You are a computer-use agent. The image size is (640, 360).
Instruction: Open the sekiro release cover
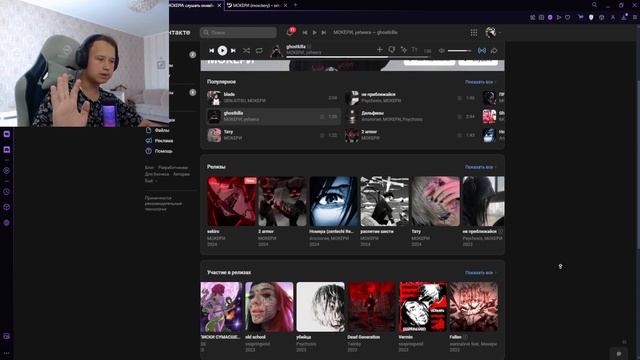click(x=231, y=201)
